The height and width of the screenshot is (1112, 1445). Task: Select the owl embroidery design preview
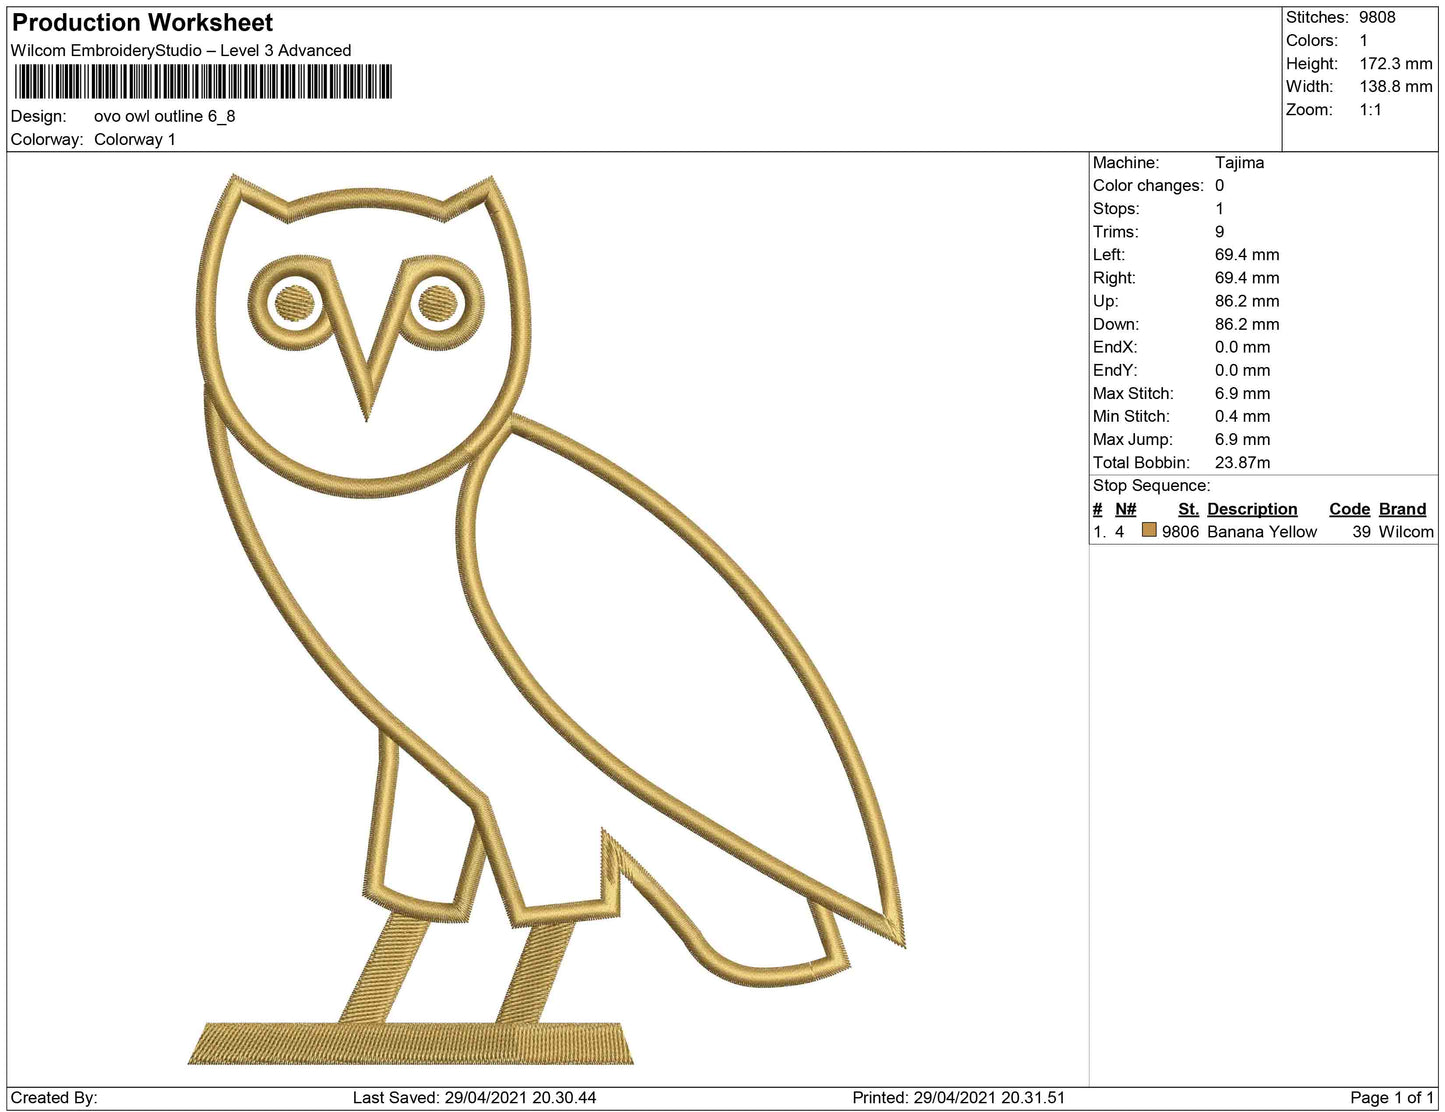click(547, 620)
